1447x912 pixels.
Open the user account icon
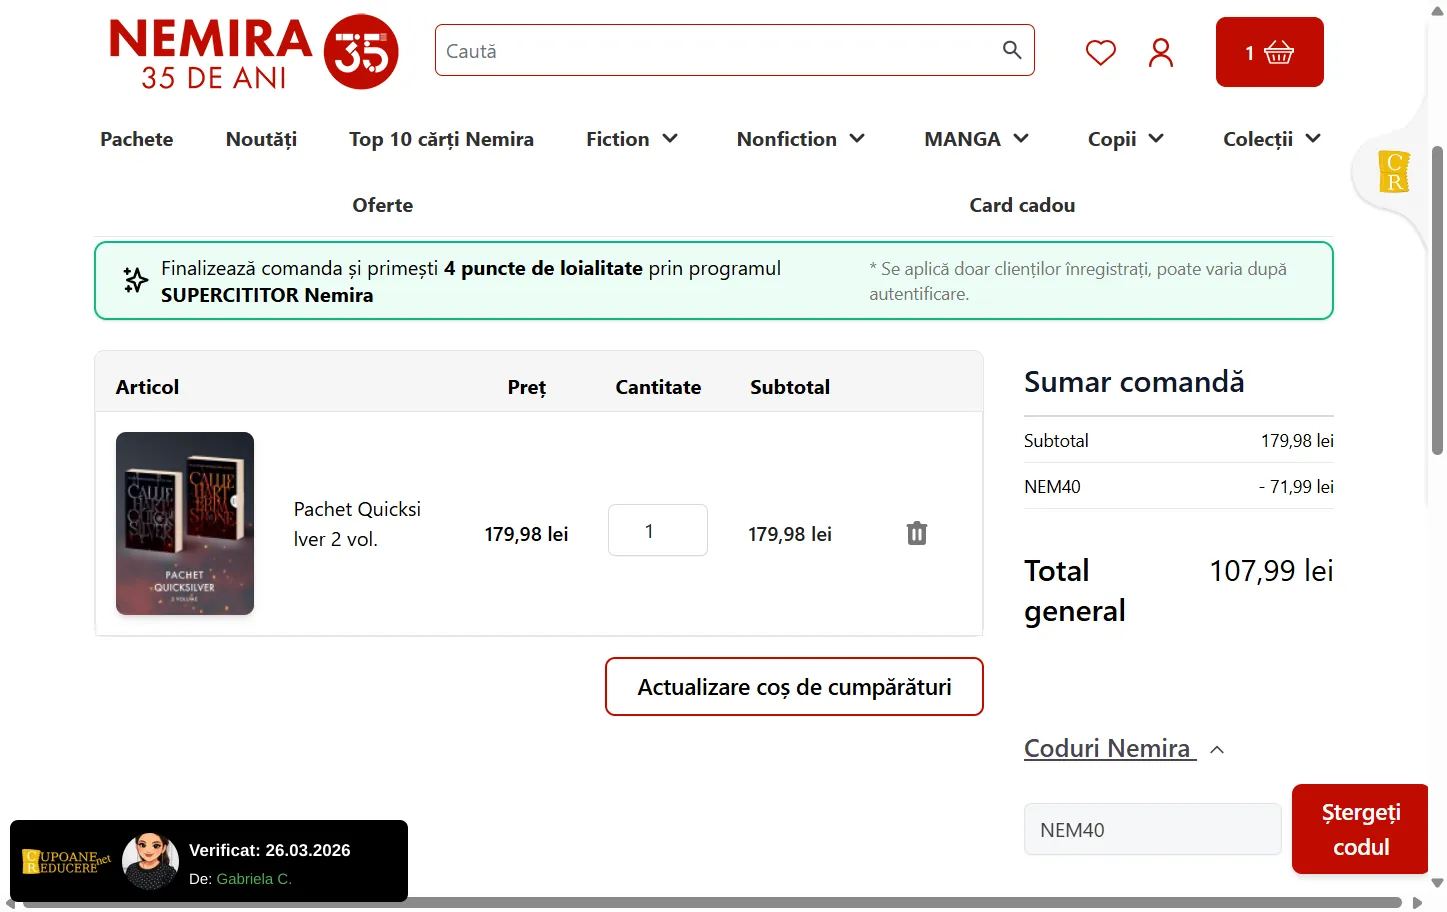pos(1160,52)
